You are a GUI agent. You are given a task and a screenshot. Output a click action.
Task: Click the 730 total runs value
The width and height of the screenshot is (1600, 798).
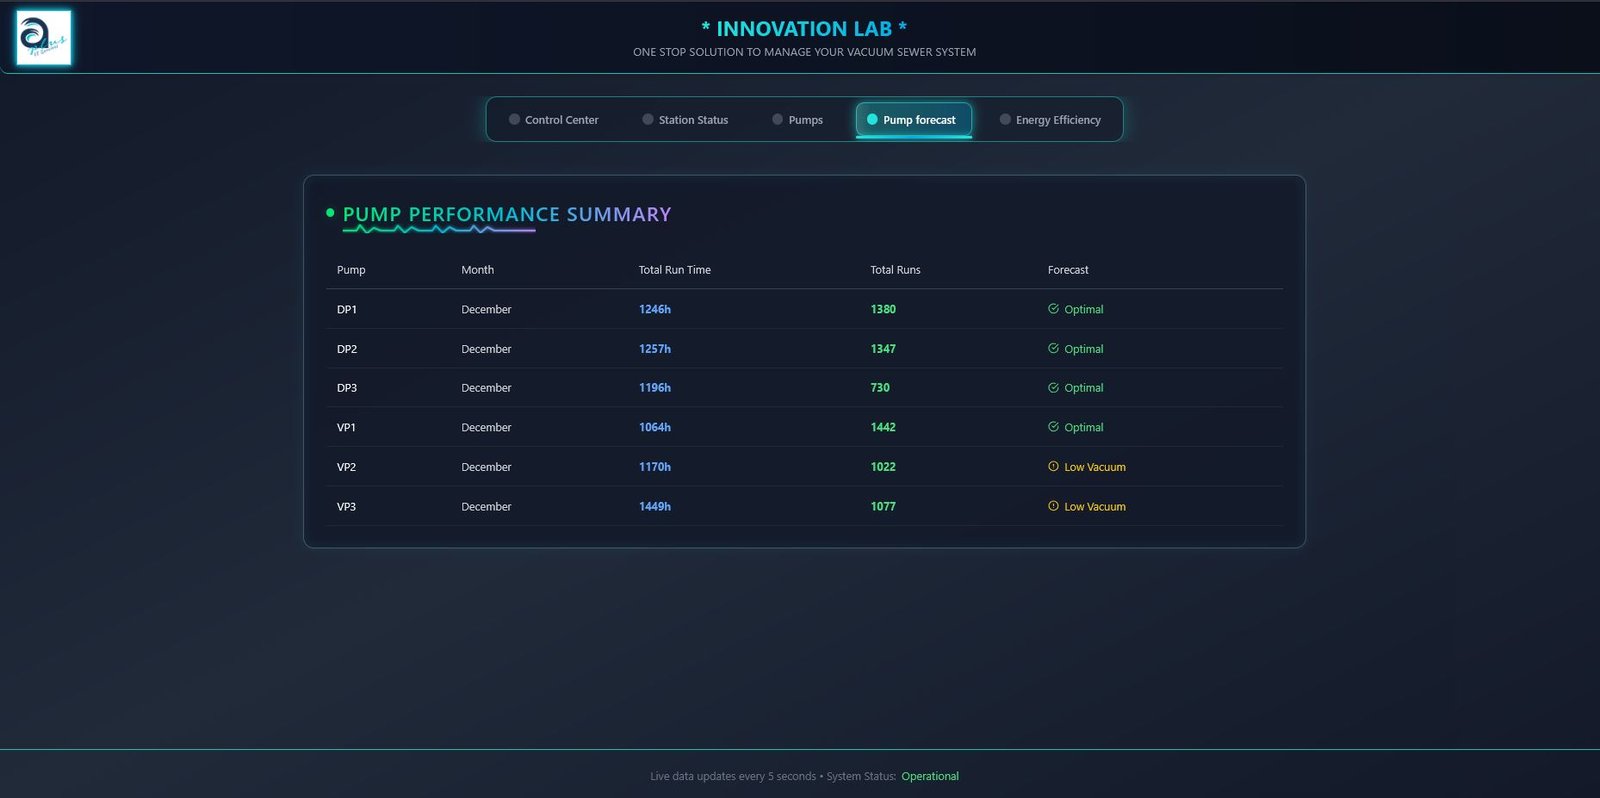pyautogui.click(x=880, y=388)
